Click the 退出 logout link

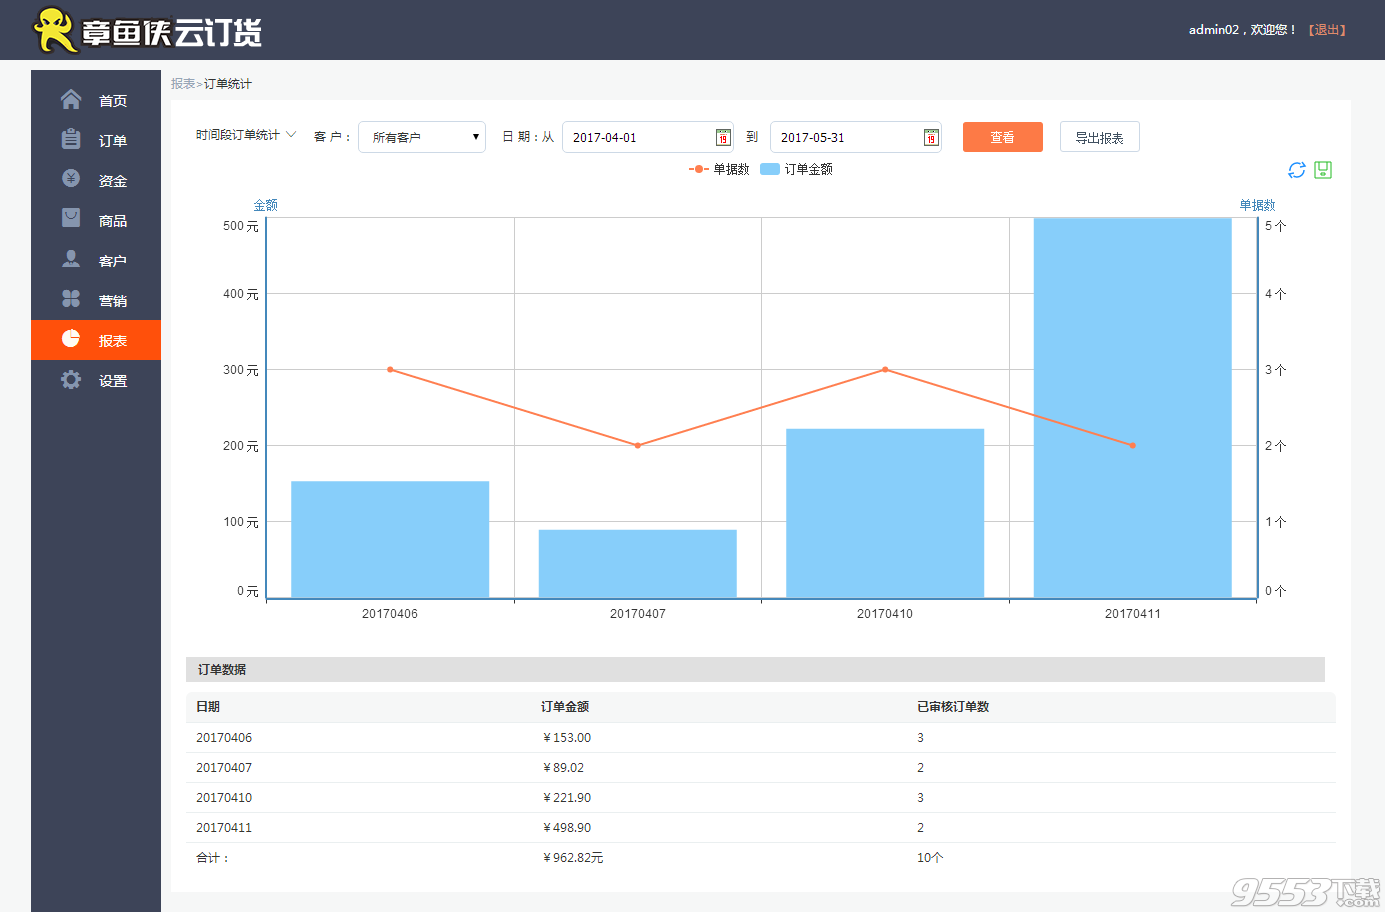[1327, 30]
